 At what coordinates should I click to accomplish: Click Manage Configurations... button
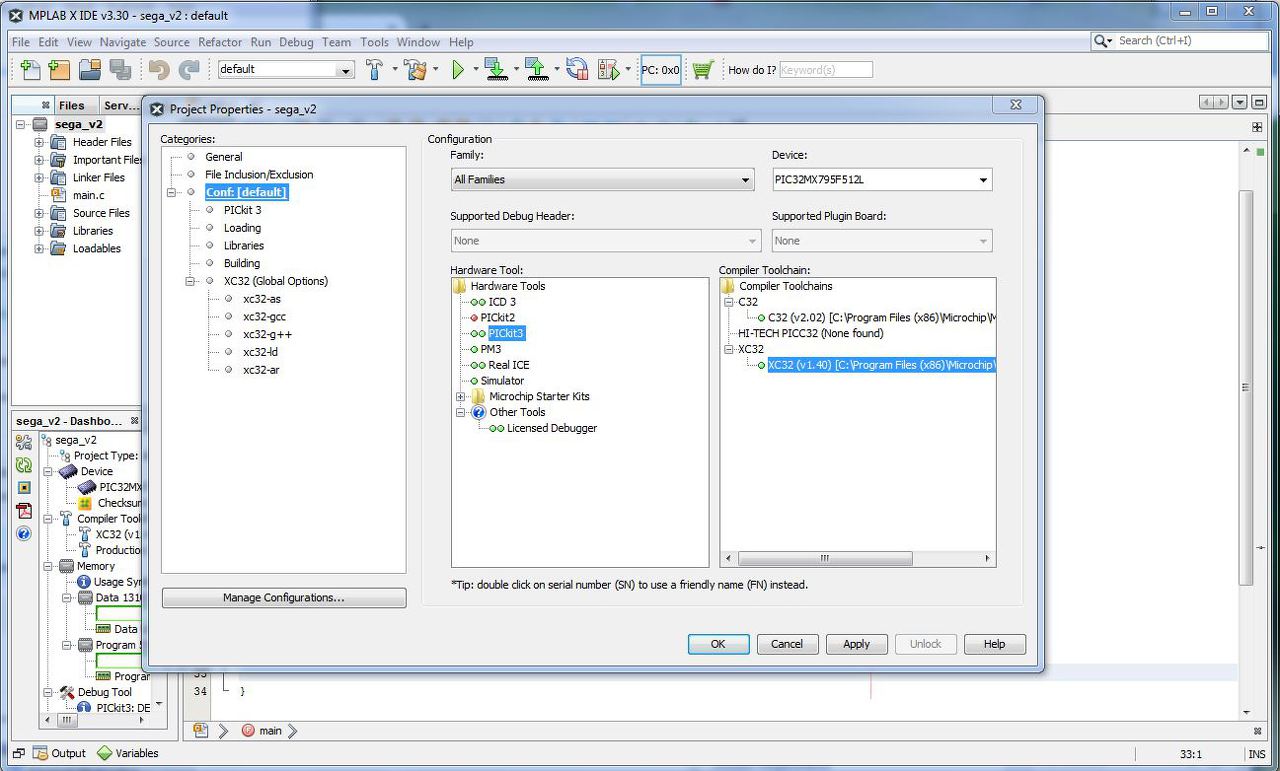284,598
